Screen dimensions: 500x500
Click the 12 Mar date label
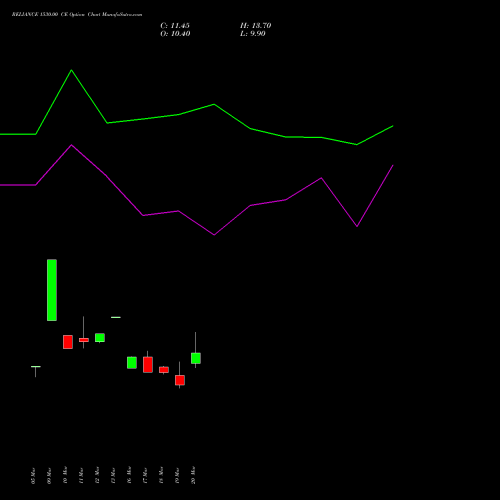point(97,476)
